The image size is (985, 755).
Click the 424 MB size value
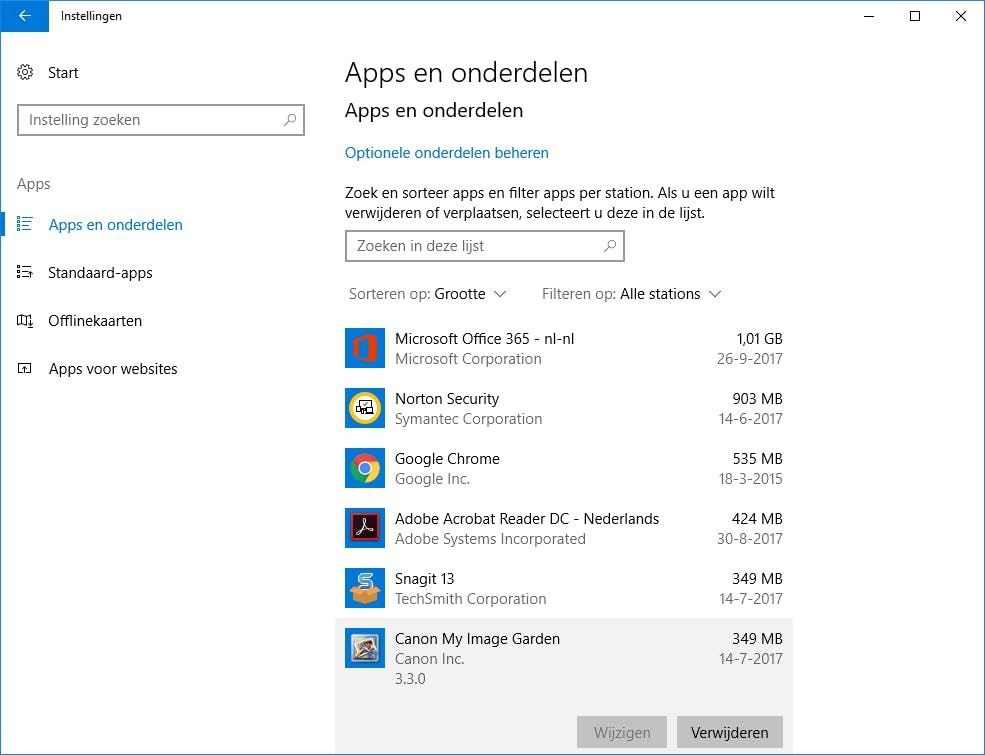coord(758,519)
